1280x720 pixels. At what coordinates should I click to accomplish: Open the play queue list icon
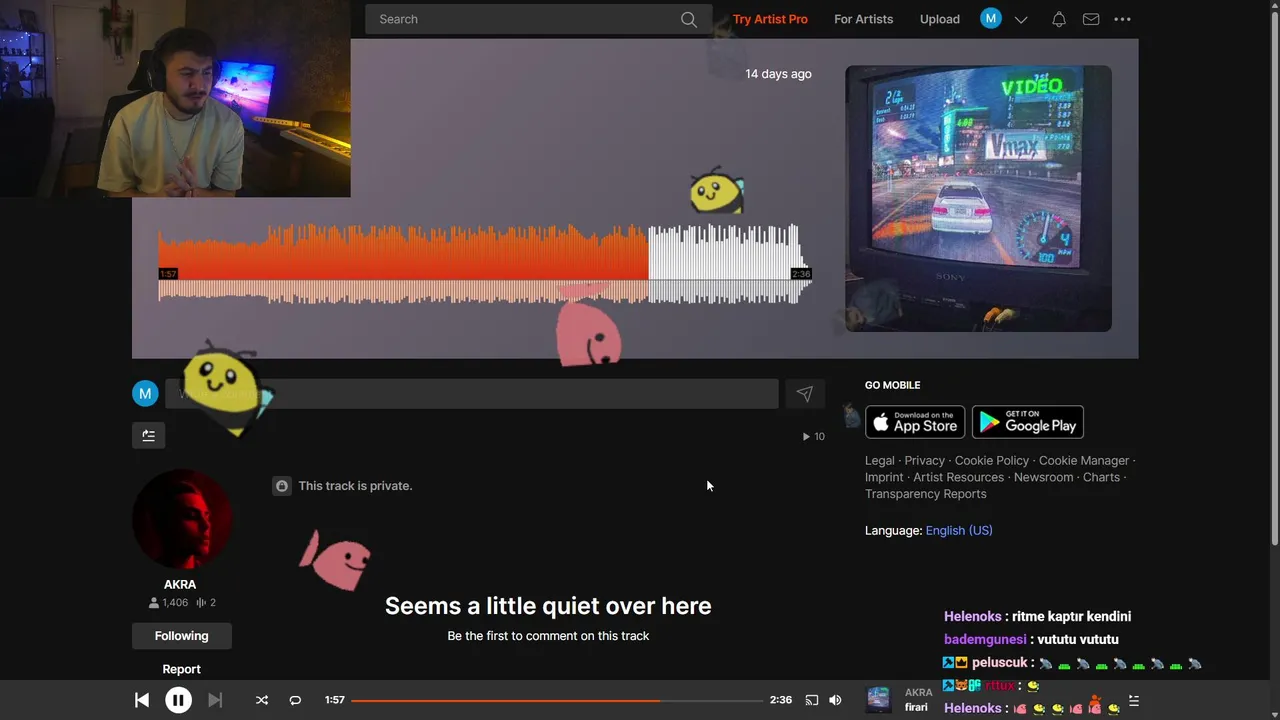pos(1133,701)
